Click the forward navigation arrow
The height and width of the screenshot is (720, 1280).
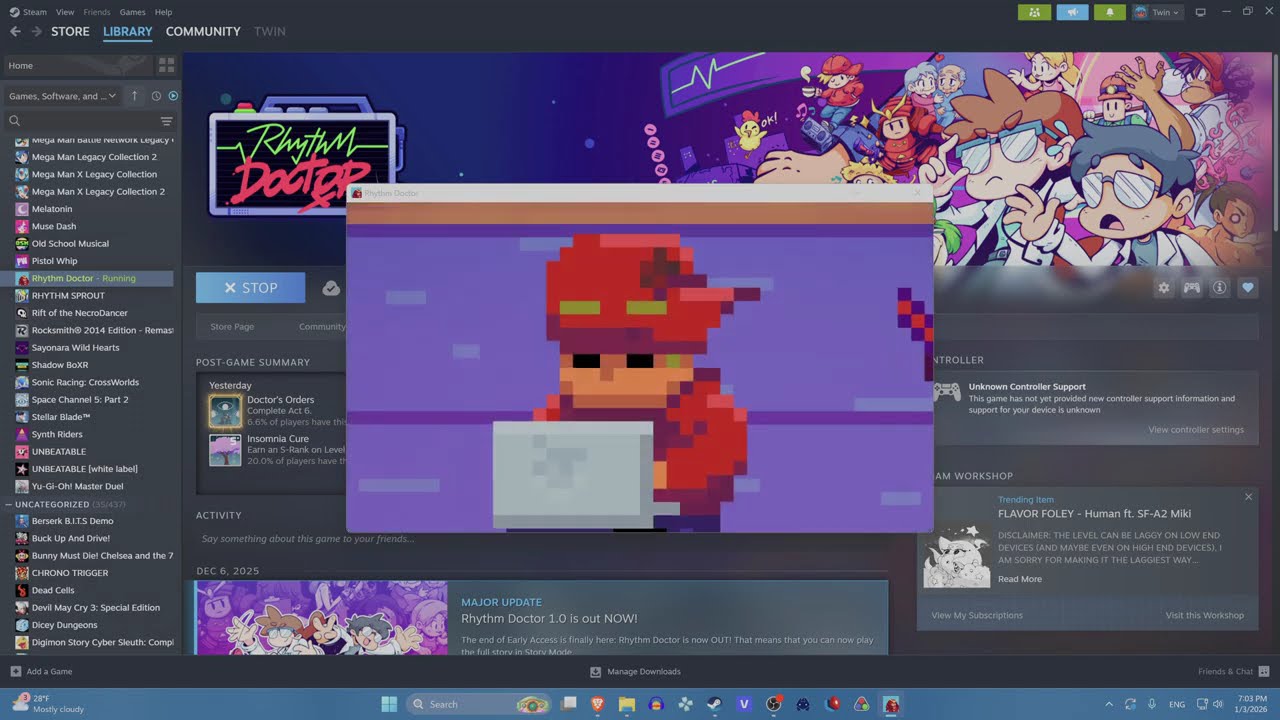36,32
